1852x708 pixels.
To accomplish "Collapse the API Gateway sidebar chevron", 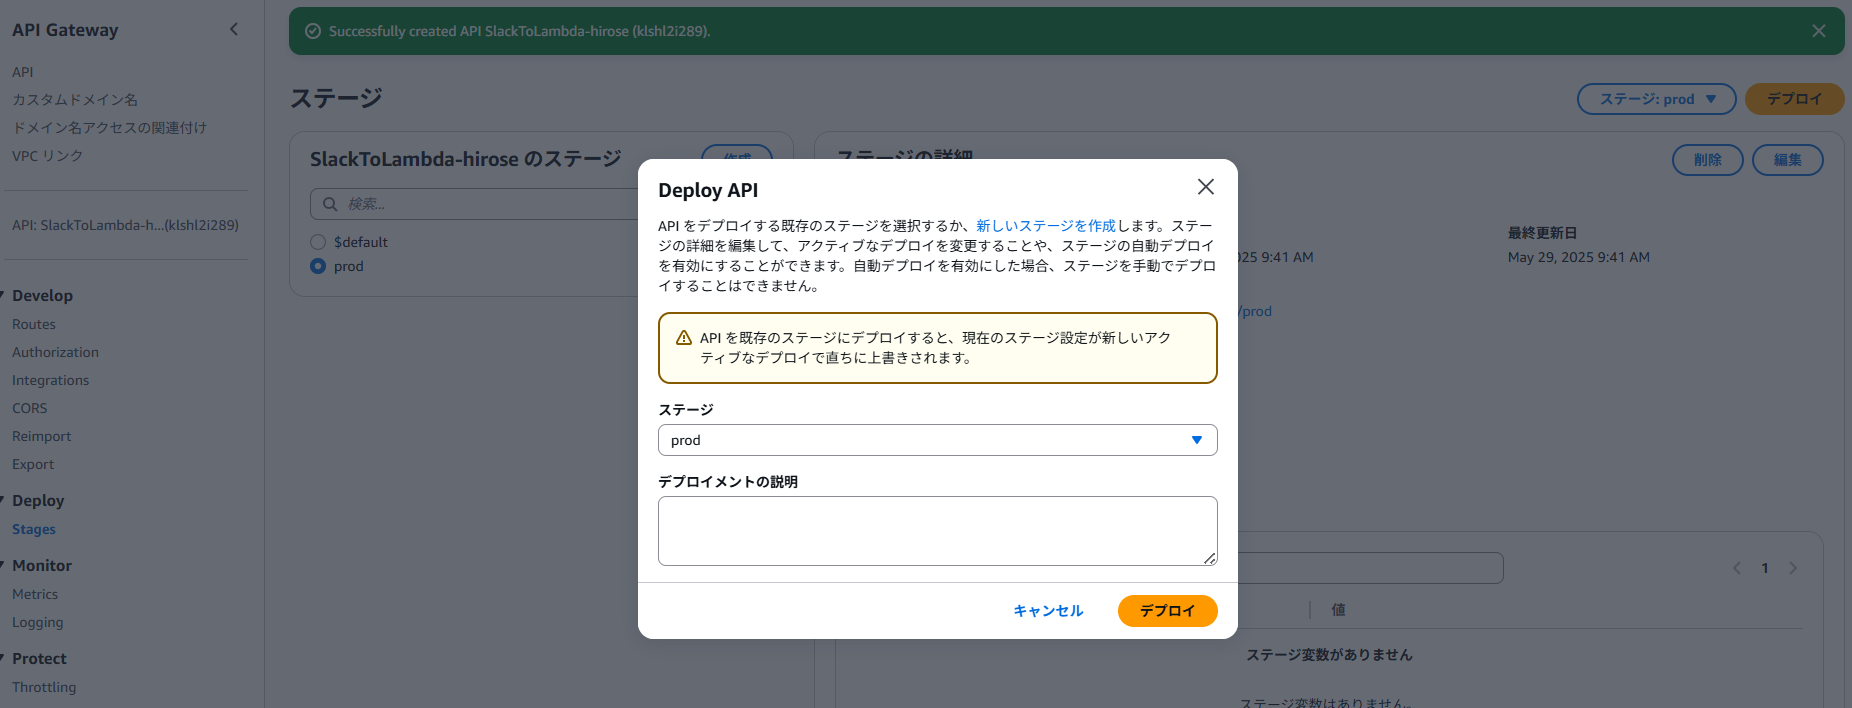I will 234,29.
